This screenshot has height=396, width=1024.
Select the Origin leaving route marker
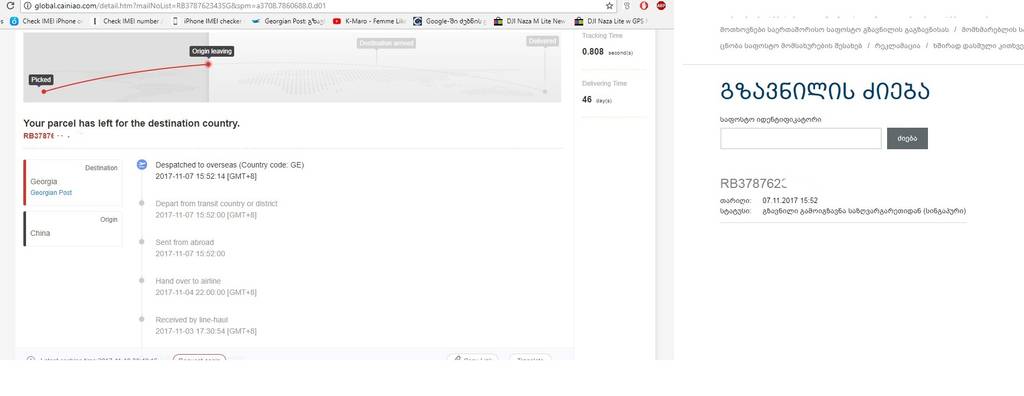click(212, 51)
